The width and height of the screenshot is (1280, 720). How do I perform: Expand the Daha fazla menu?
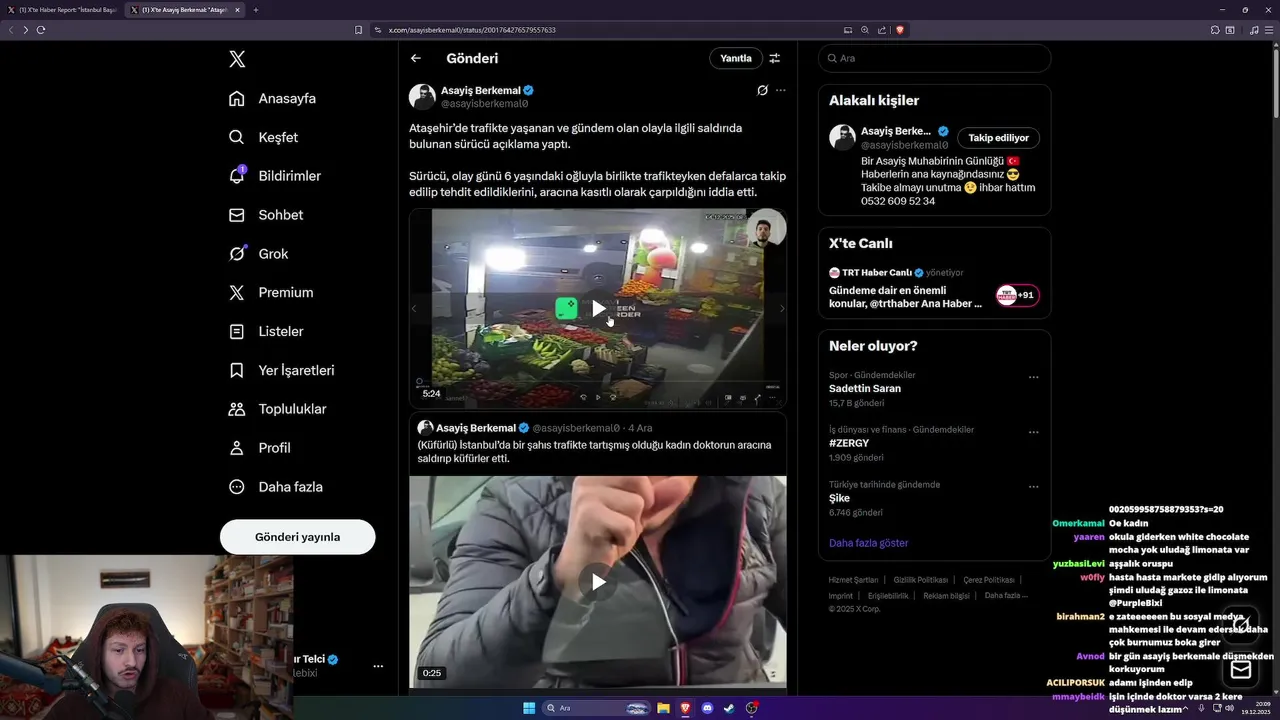coord(275,487)
